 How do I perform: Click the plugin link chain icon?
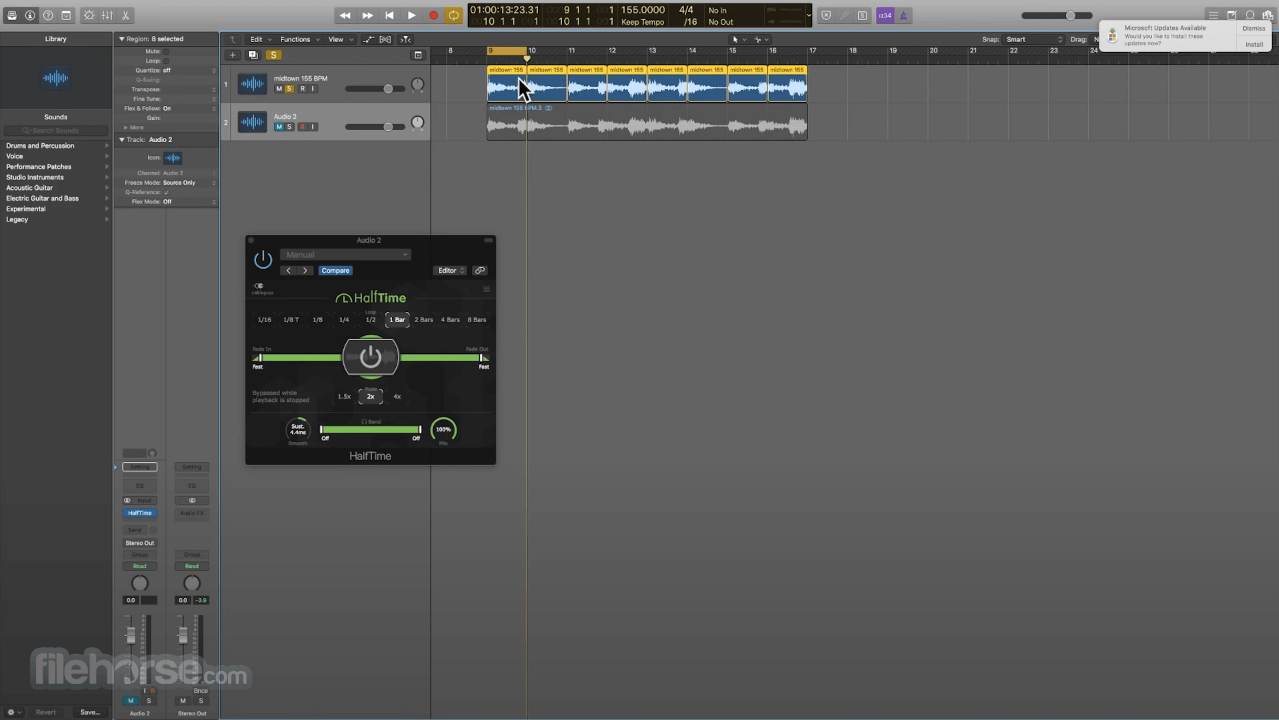pos(480,270)
